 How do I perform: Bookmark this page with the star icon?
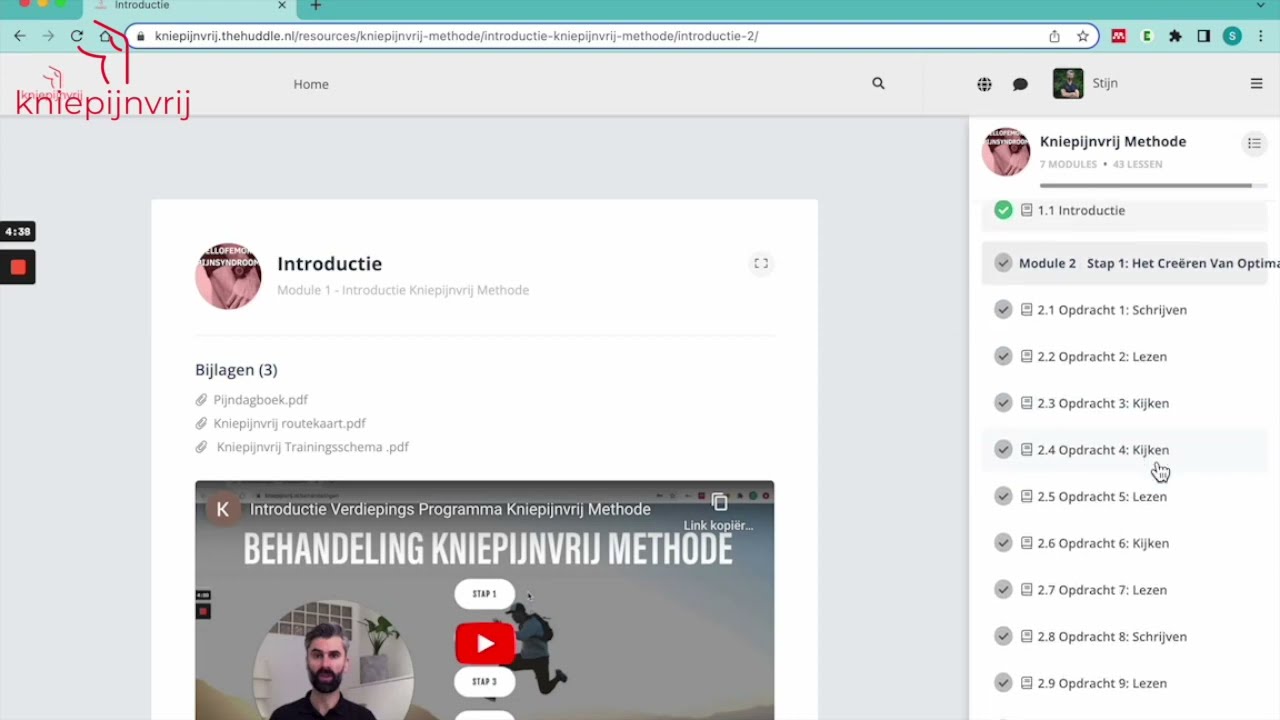click(x=1083, y=36)
